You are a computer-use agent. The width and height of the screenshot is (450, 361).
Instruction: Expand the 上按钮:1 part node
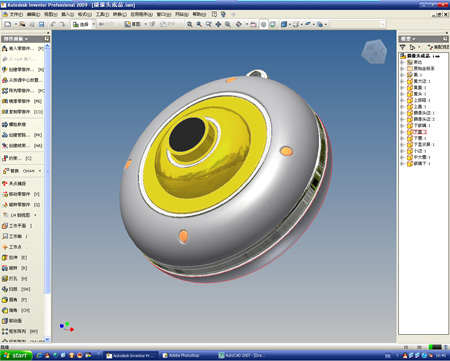pos(402,100)
